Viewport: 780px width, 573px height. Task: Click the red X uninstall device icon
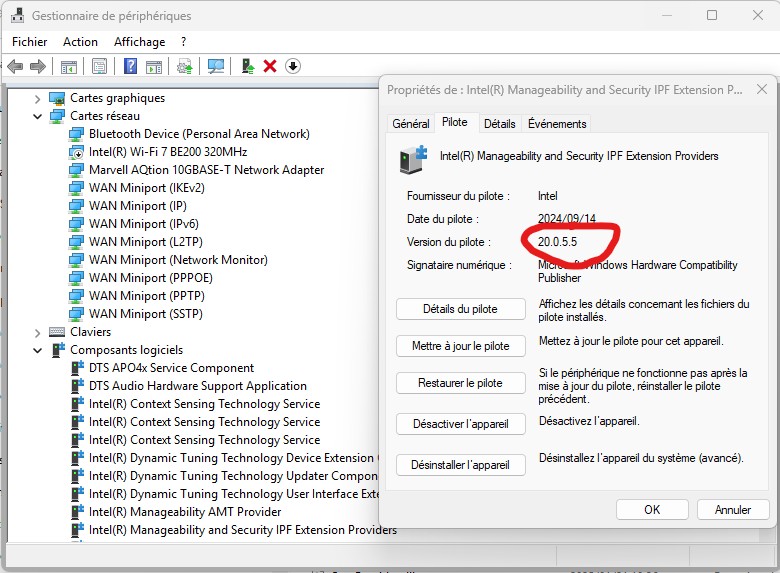pyautogui.click(x=270, y=66)
